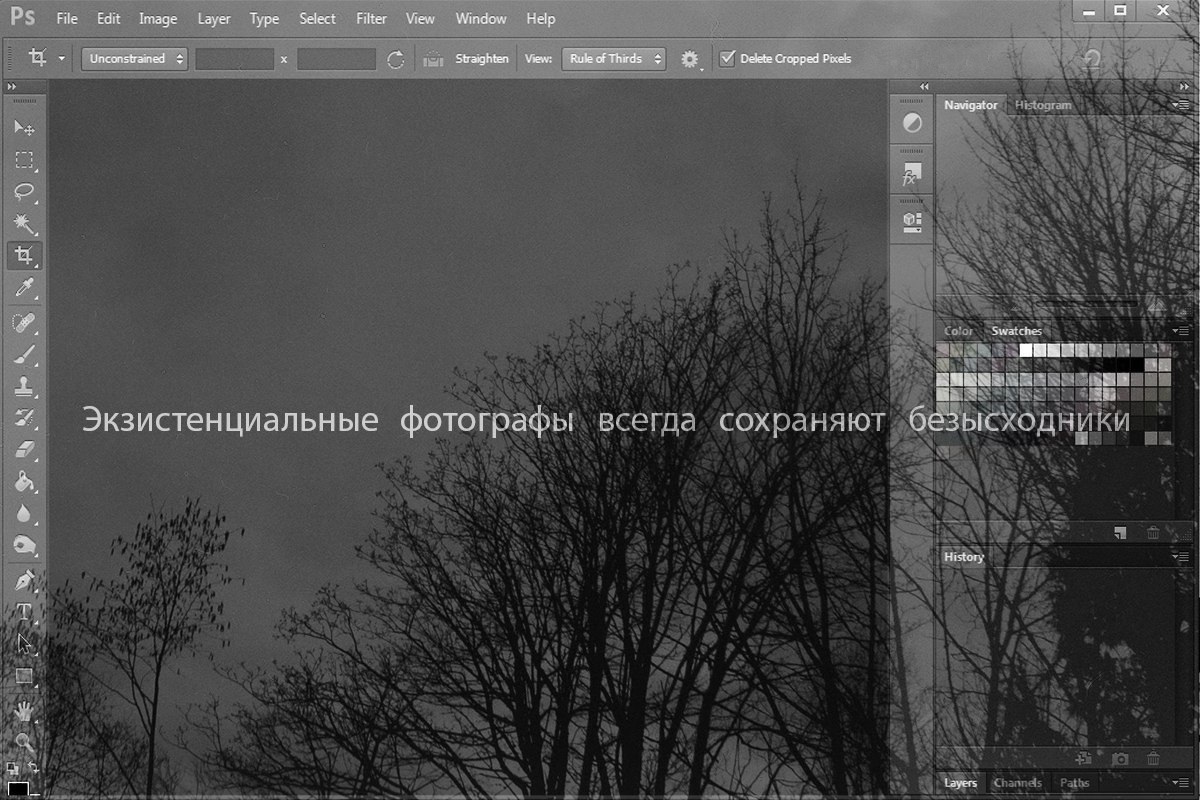Swap foreground and background colors
The height and width of the screenshot is (800, 1200).
tap(33, 768)
